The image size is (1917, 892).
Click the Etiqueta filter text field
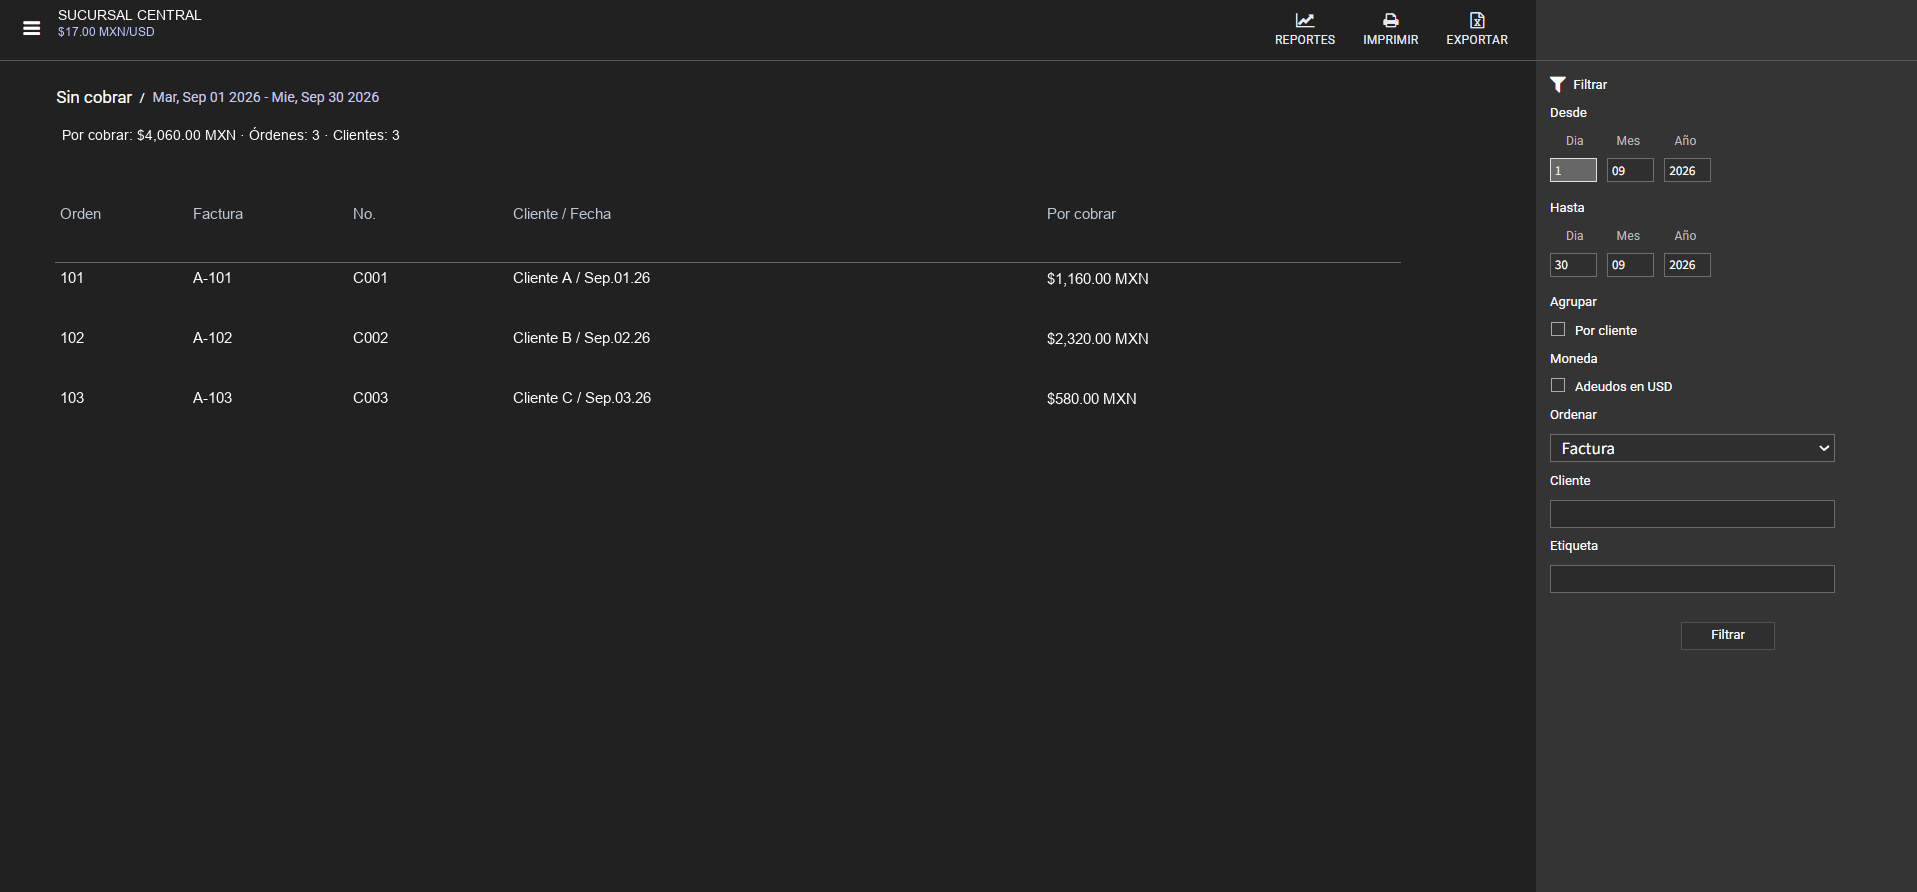point(1692,579)
